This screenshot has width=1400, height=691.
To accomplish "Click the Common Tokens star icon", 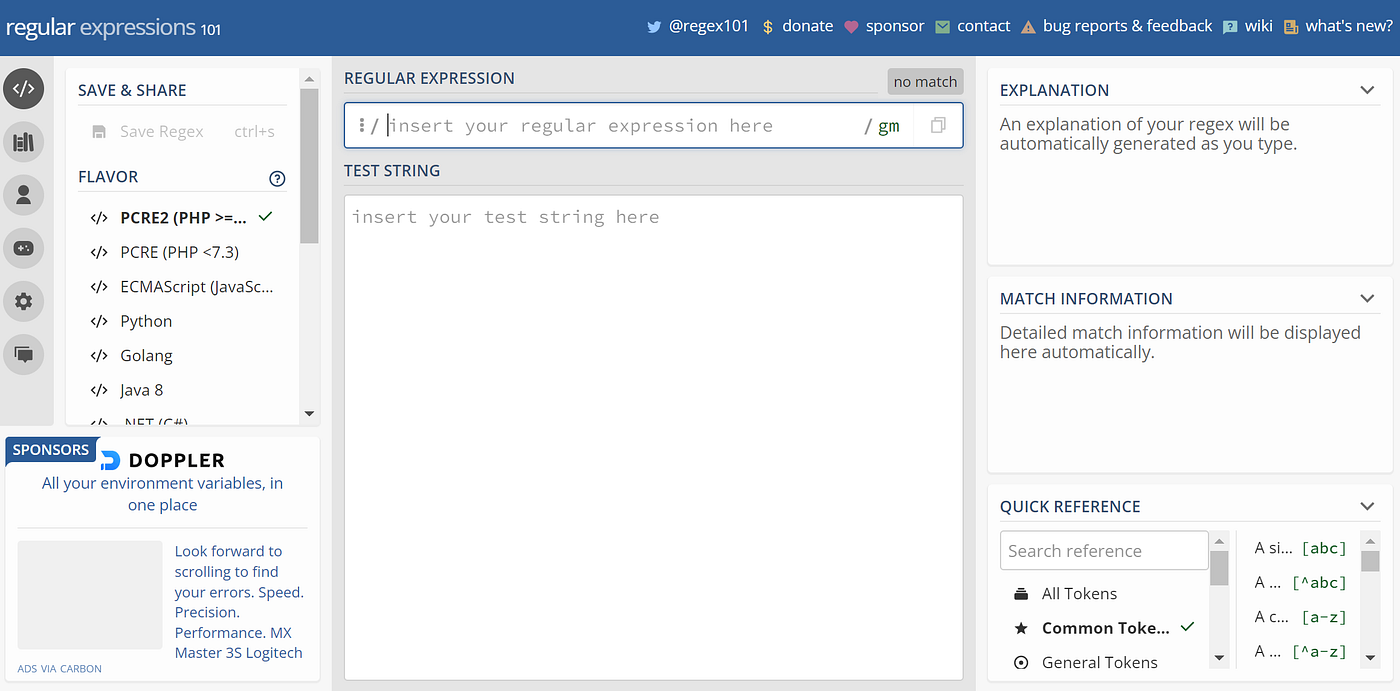I will (x=1021, y=628).
